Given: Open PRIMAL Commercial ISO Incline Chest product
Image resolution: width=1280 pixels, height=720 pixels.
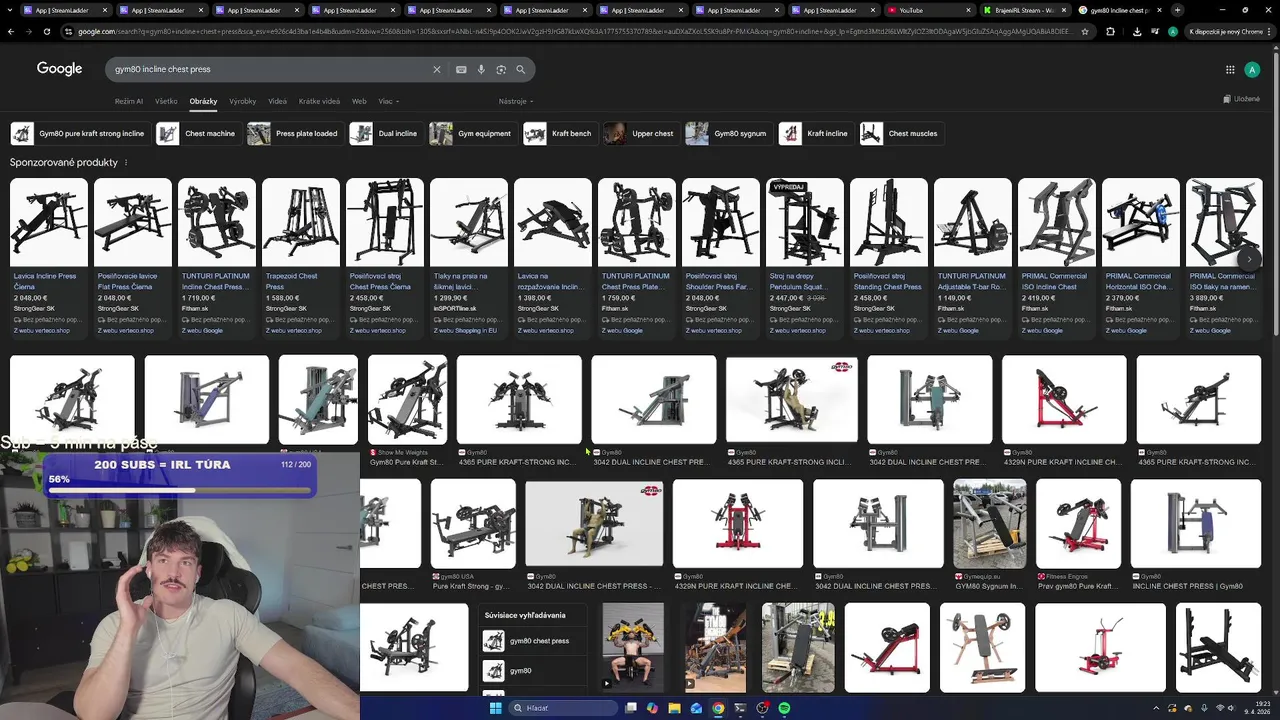Looking at the screenshot, I should (x=1057, y=257).
